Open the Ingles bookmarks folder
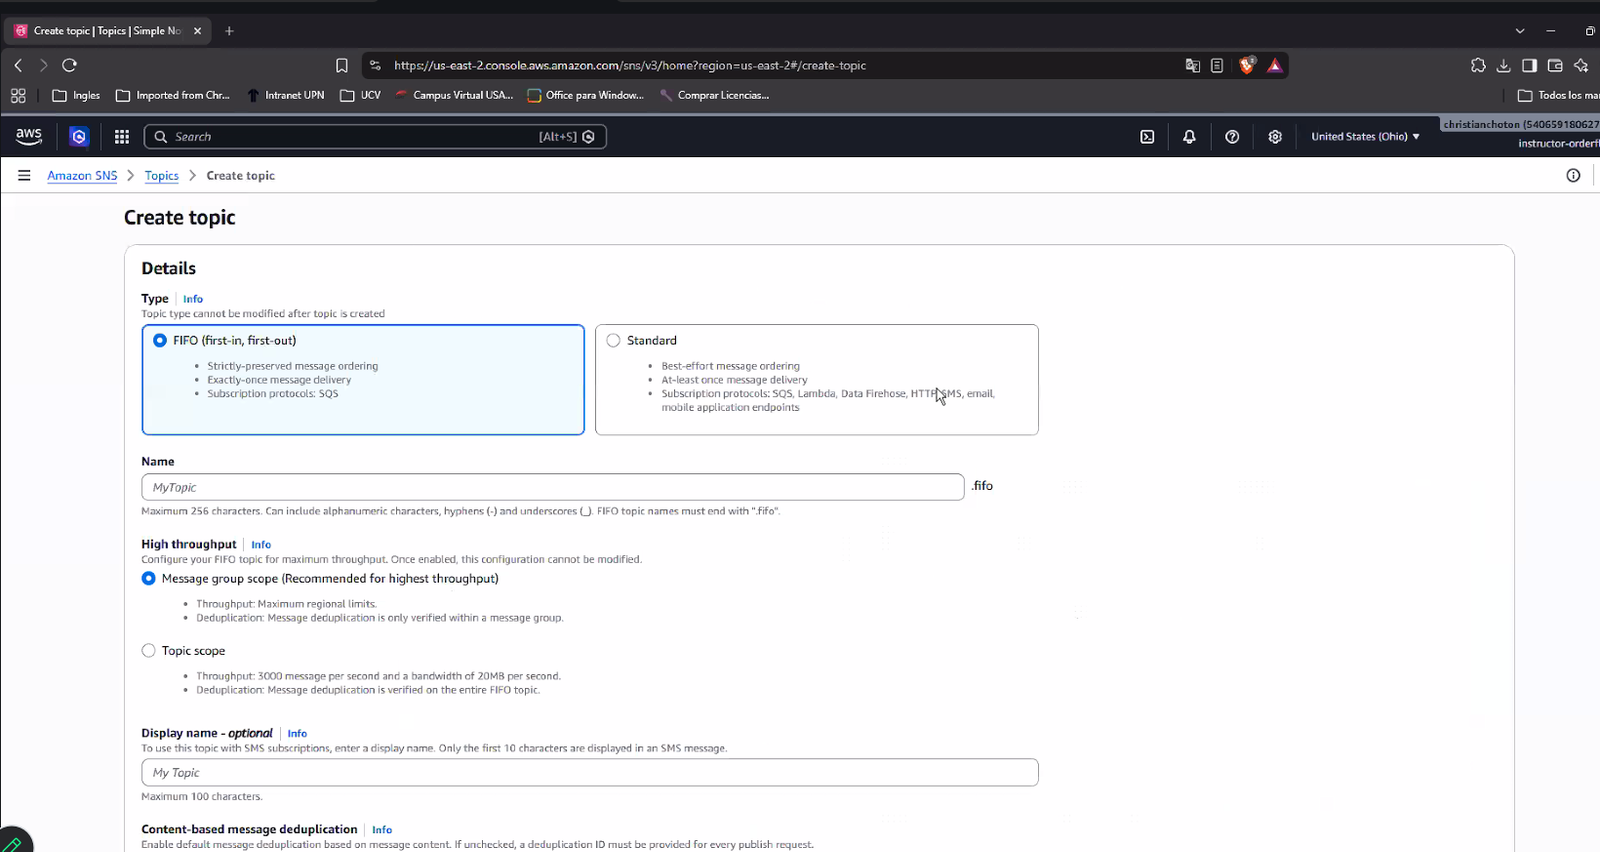This screenshot has height=852, width=1600. coord(76,96)
